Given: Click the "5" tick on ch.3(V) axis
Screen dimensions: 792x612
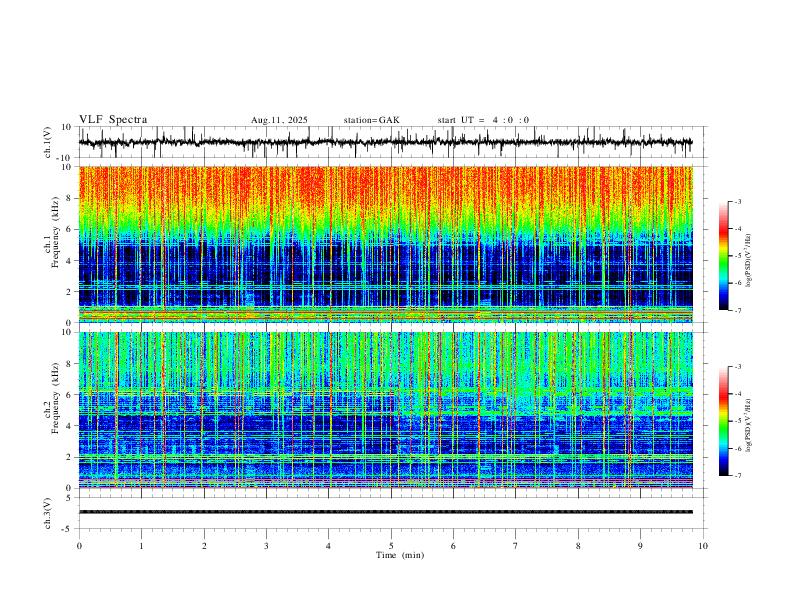Looking at the screenshot, I should point(69,498).
